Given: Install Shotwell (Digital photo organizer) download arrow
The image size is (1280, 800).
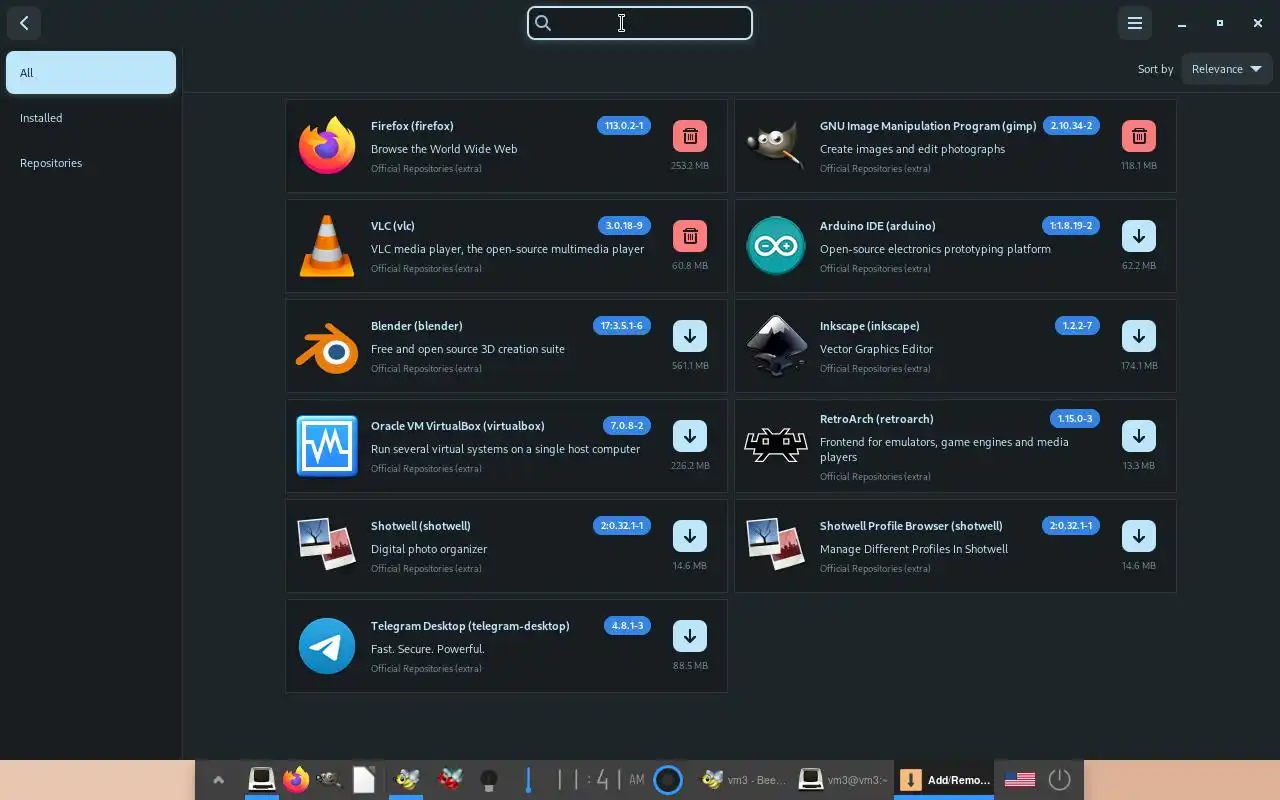Looking at the screenshot, I should click(x=689, y=536).
